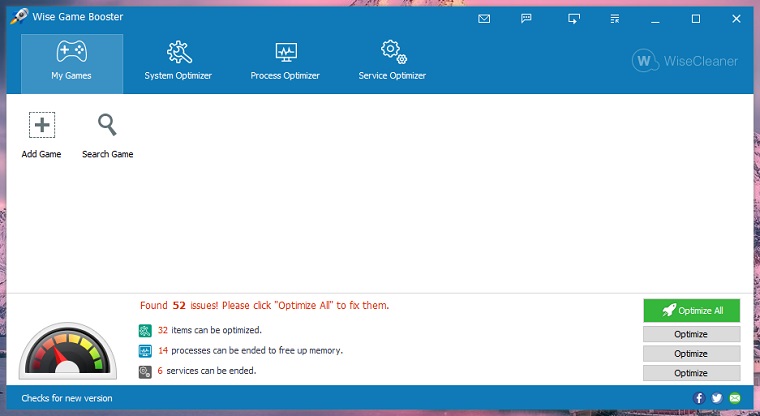760x416 pixels.
Task: Select the My Games tab
Action: (x=71, y=61)
